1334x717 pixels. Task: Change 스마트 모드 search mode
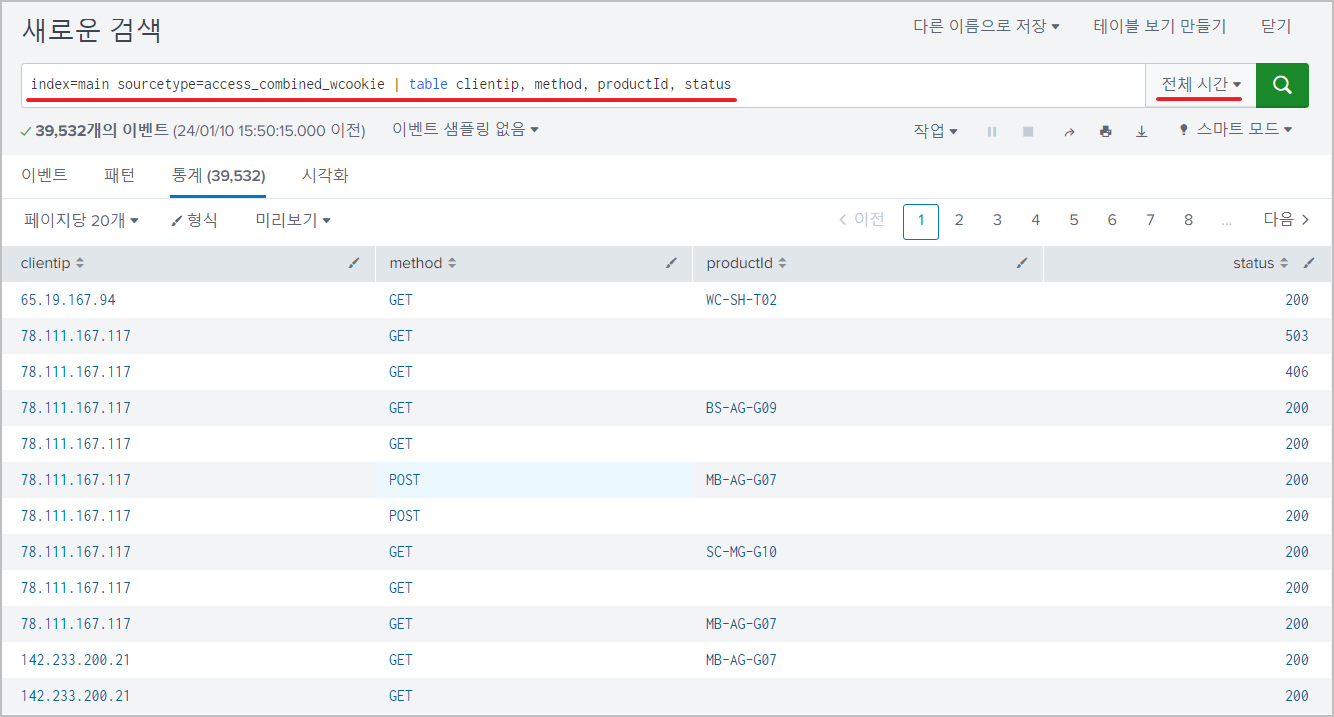1236,130
